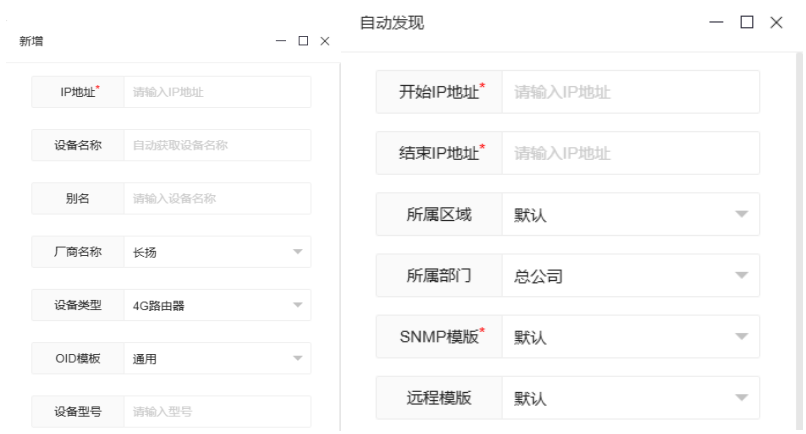The width and height of the screenshot is (806, 434).
Task: Focus the 设备名称 text field
Action: tap(217, 146)
